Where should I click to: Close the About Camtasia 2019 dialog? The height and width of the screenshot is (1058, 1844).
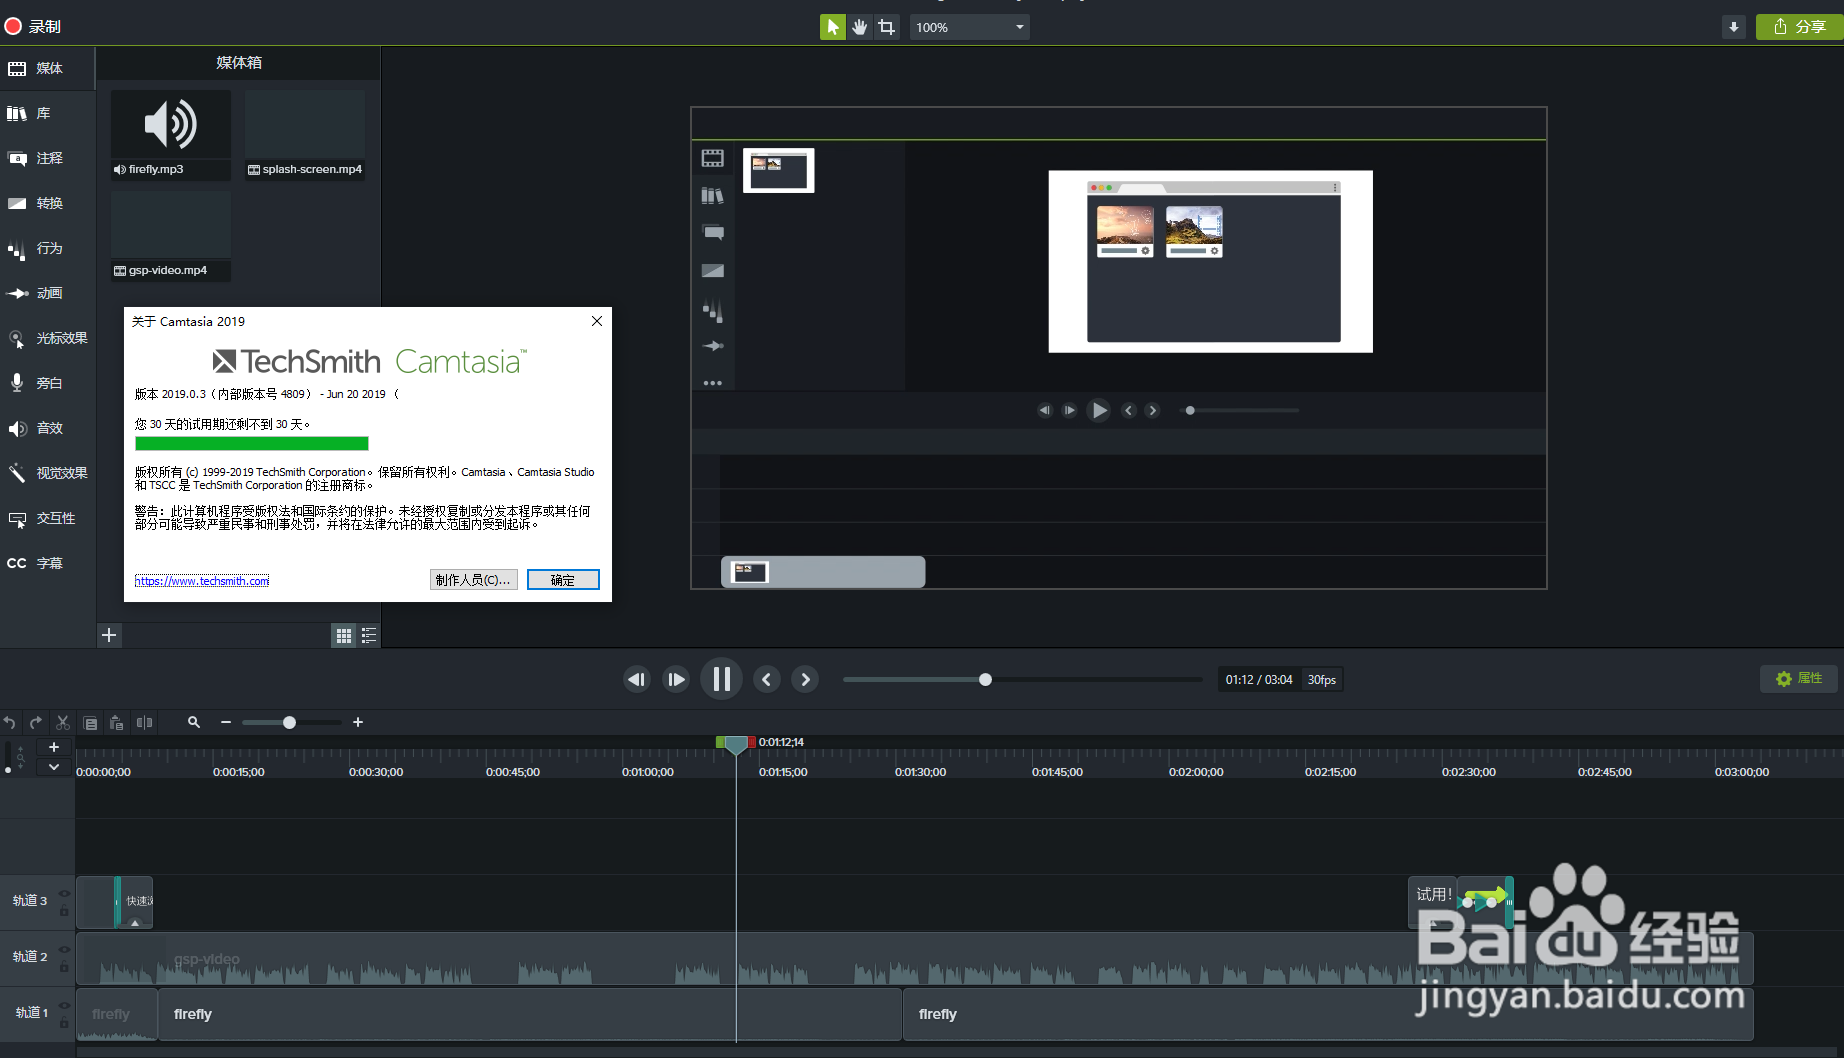pyautogui.click(x=597, y=321)
